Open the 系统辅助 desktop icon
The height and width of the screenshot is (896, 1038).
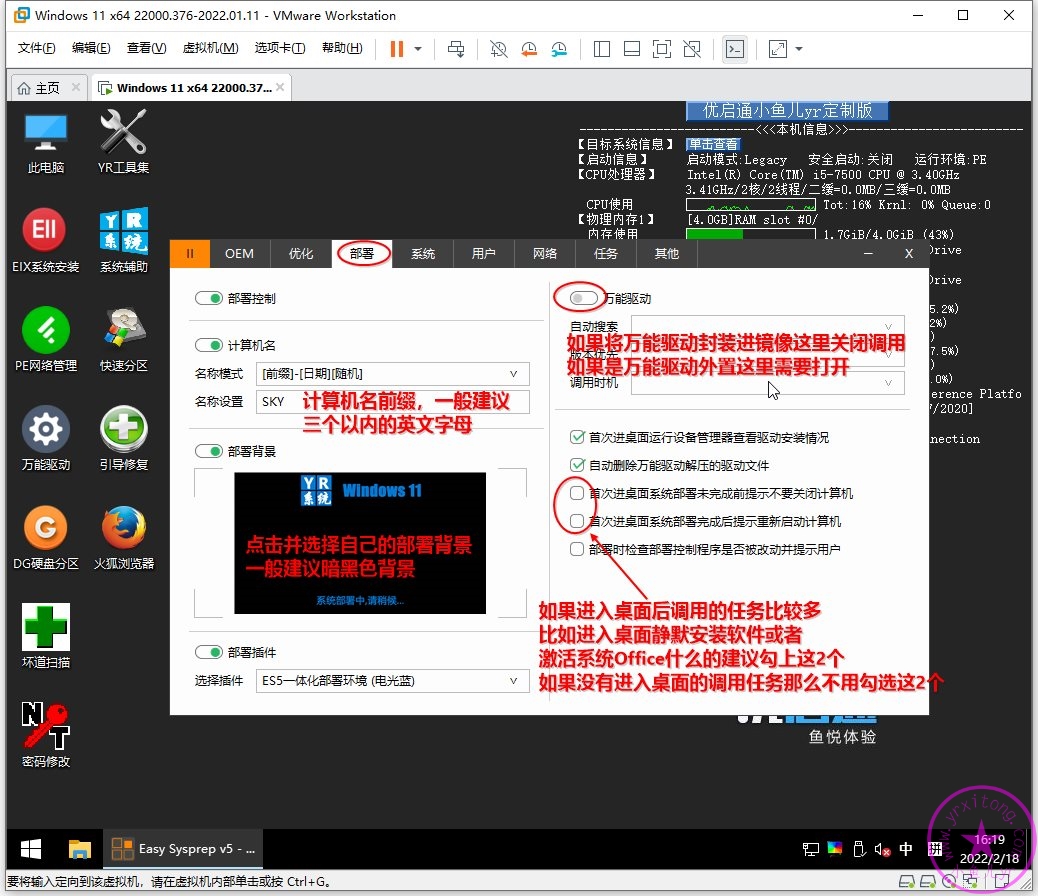coord(124,240)
